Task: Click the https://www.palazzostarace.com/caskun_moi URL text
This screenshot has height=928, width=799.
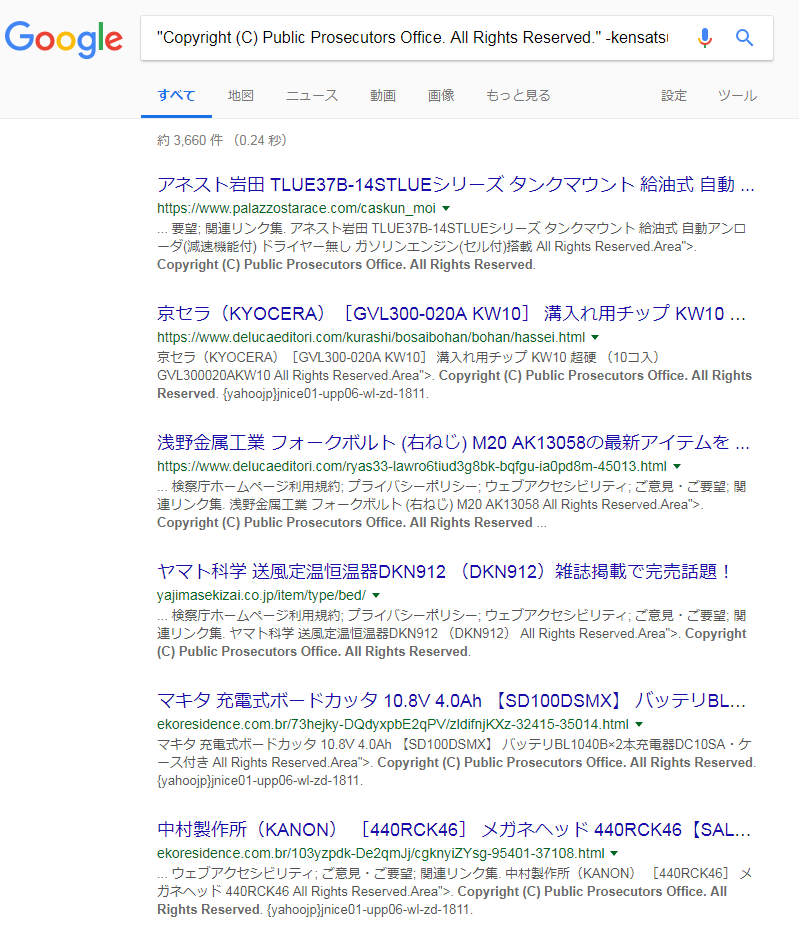Action: (296, 208)
